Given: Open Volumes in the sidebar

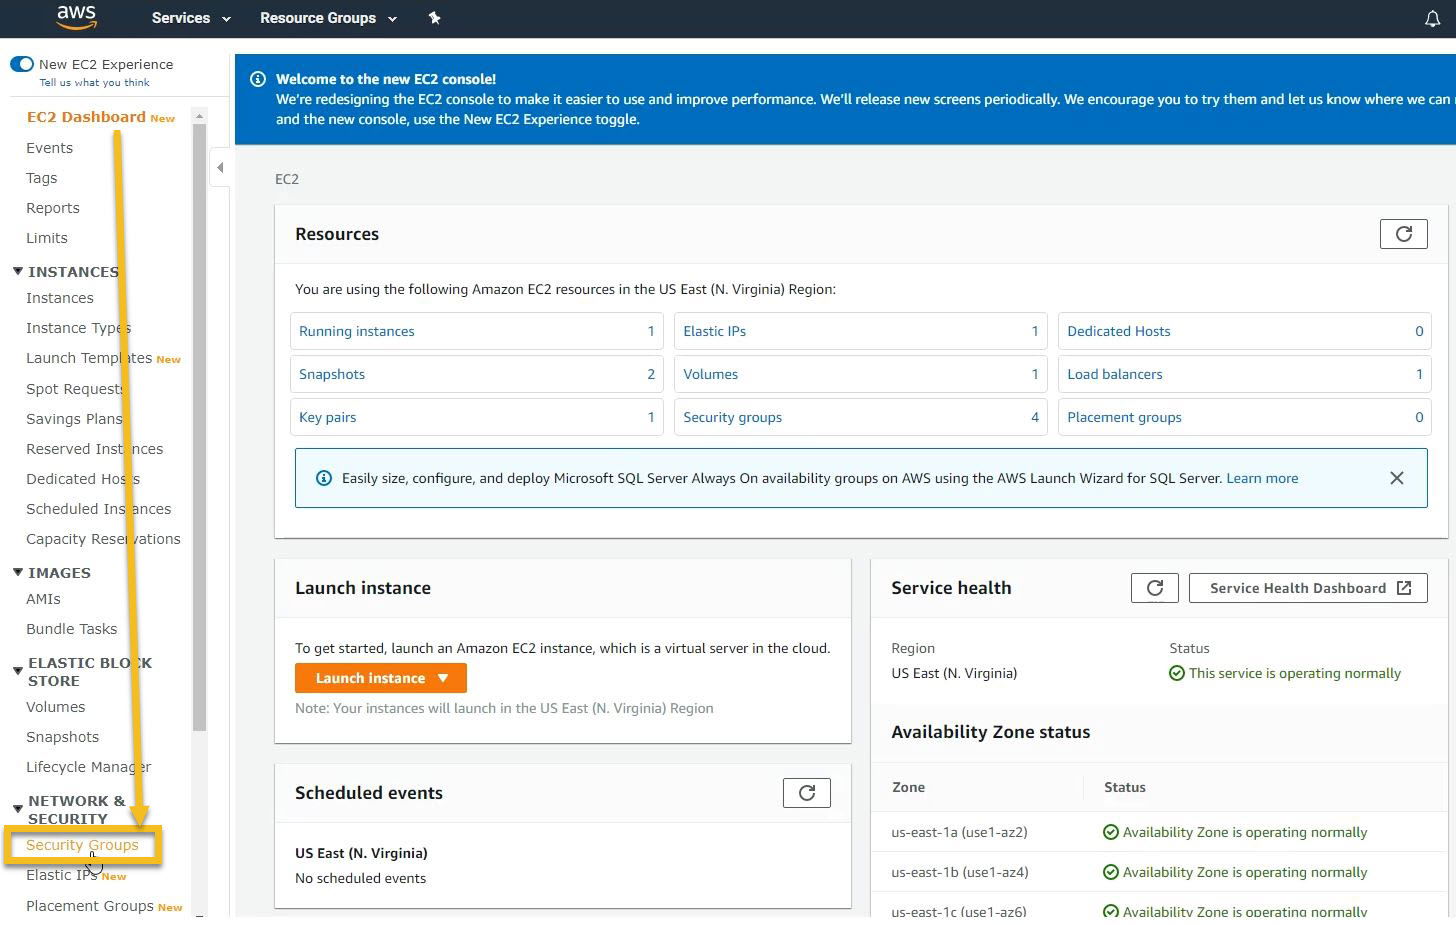Looking at the screenshot, I should [55, 707].
